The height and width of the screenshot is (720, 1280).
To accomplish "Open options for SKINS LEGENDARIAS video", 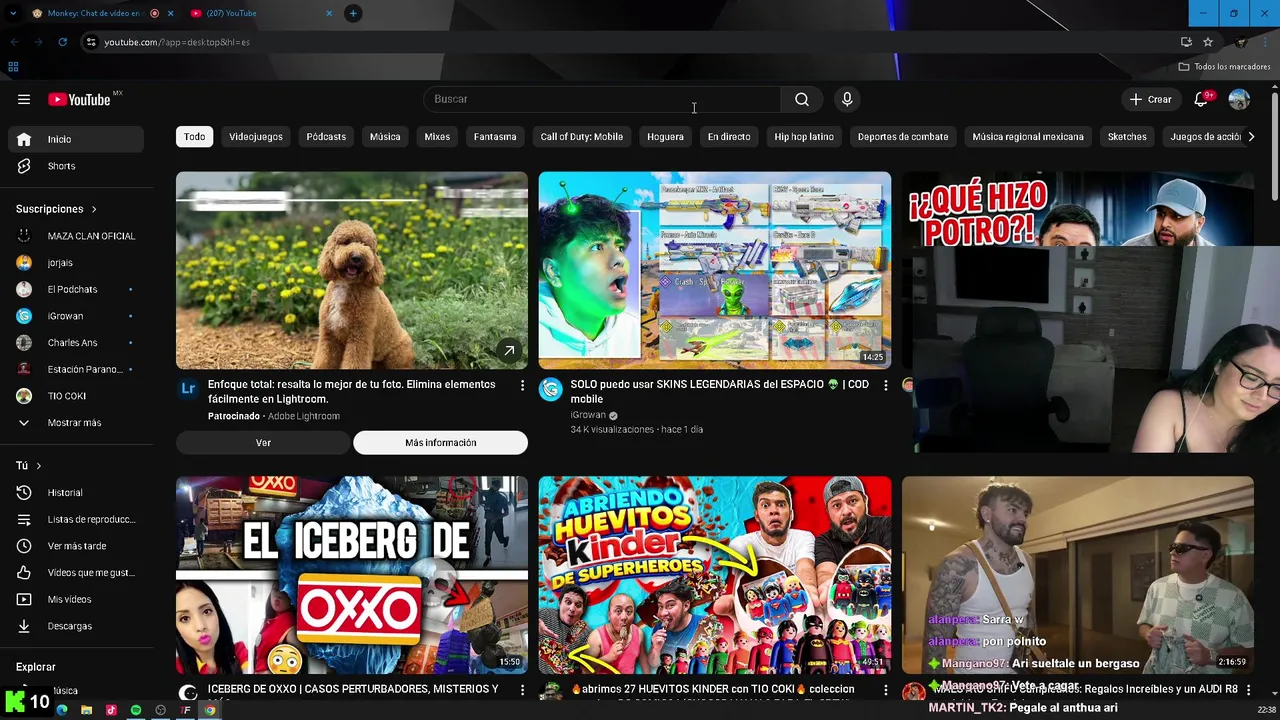I will point(885,385).
